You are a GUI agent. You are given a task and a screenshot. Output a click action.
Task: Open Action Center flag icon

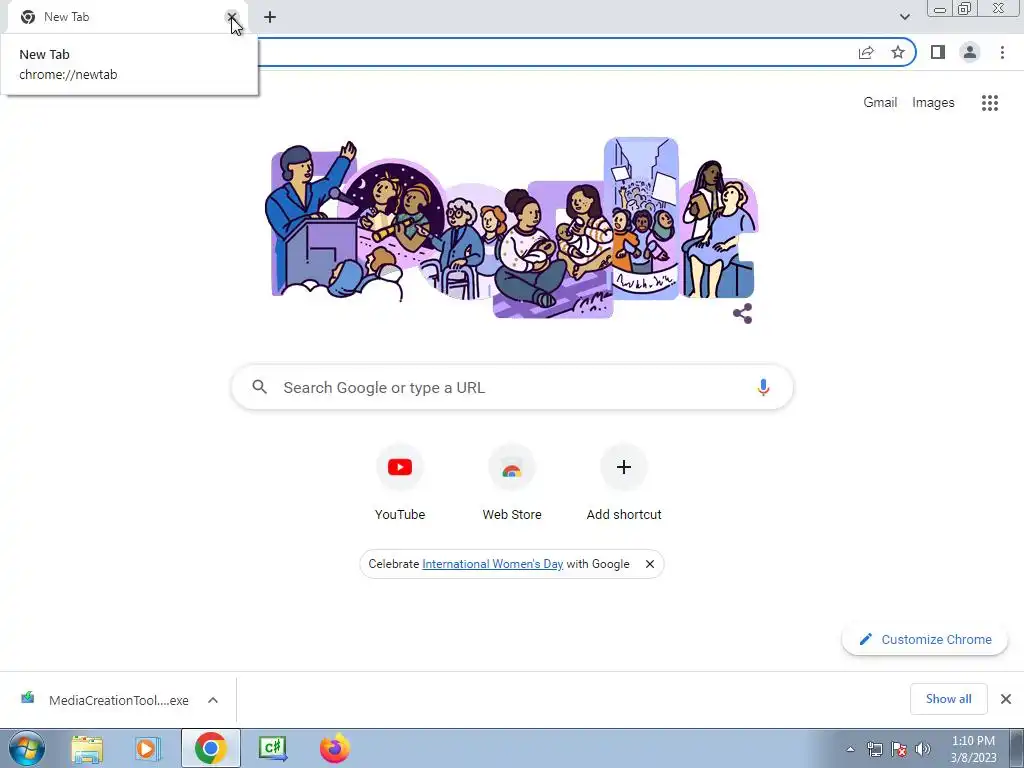(x=899, y=749)
